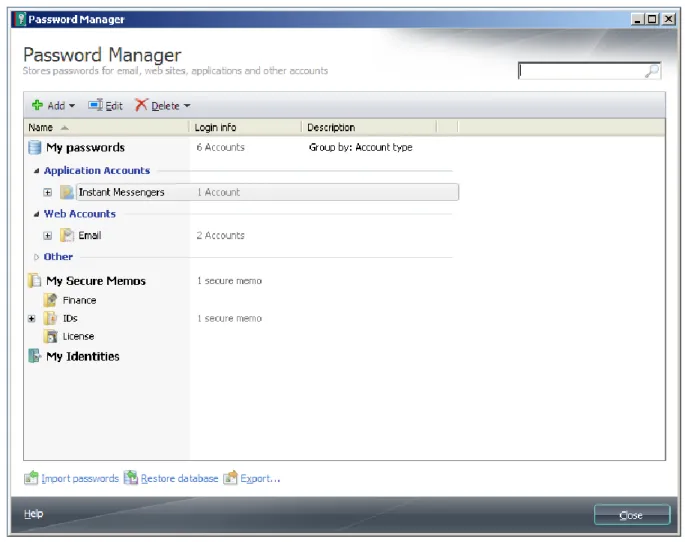
Task: Select the My passwords row label
Action: pyautogui.click(x=86, y=148)
